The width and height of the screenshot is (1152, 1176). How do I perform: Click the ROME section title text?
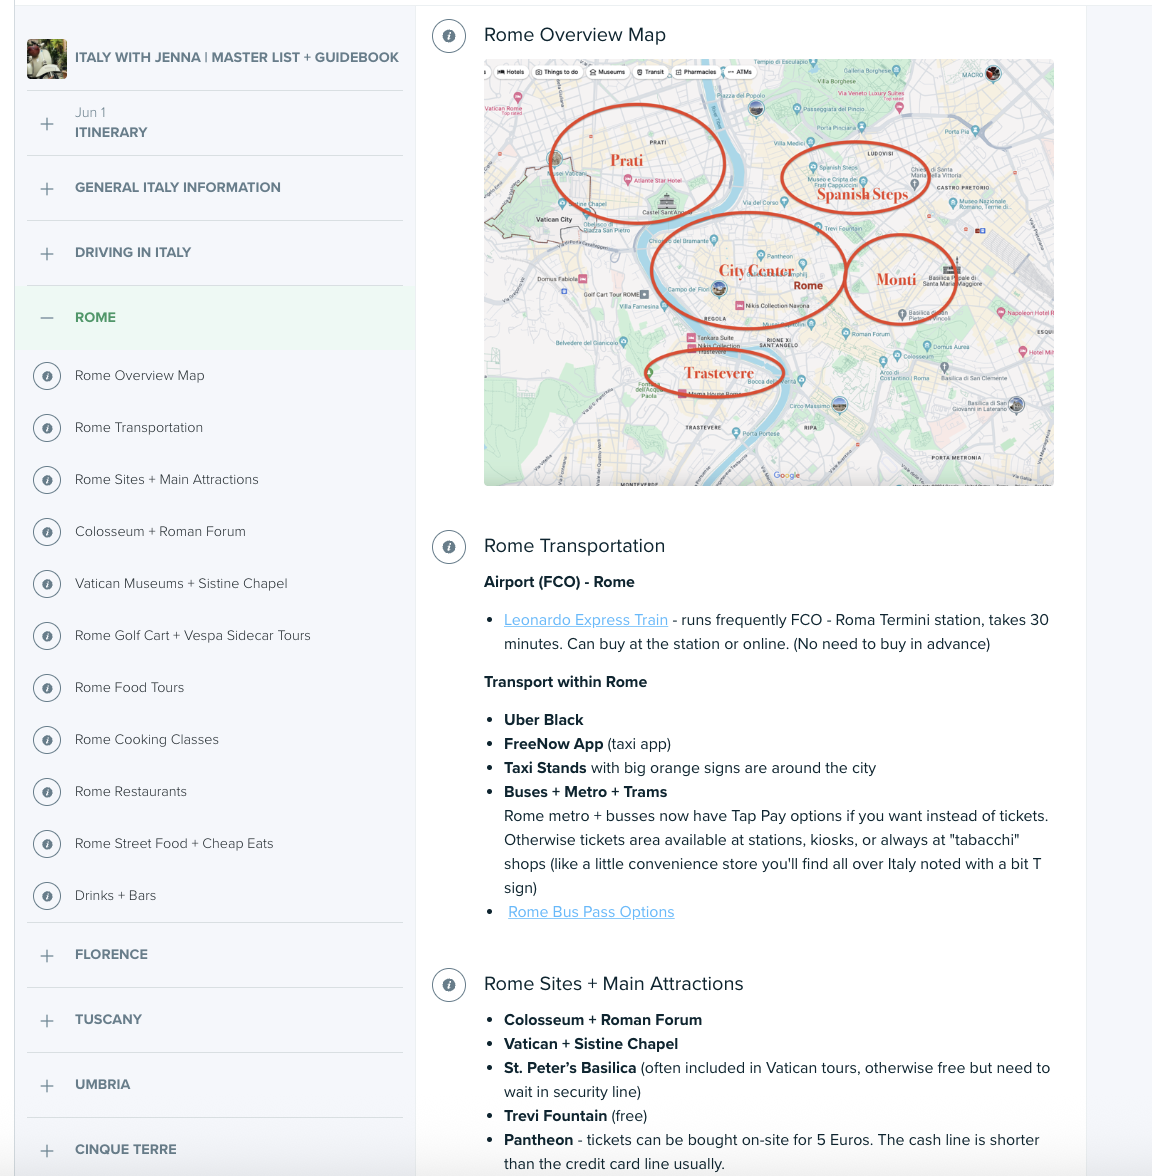(95, 317)
